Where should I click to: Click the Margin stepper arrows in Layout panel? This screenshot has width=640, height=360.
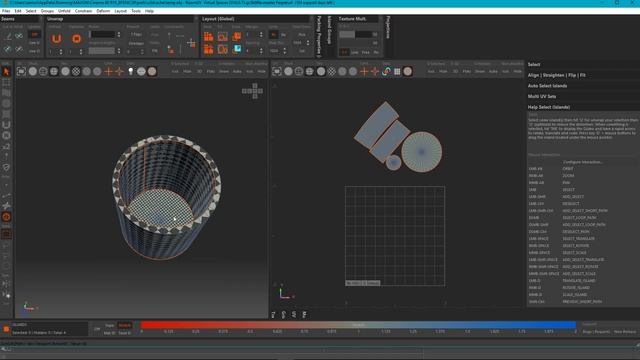(x=261, y=35)
